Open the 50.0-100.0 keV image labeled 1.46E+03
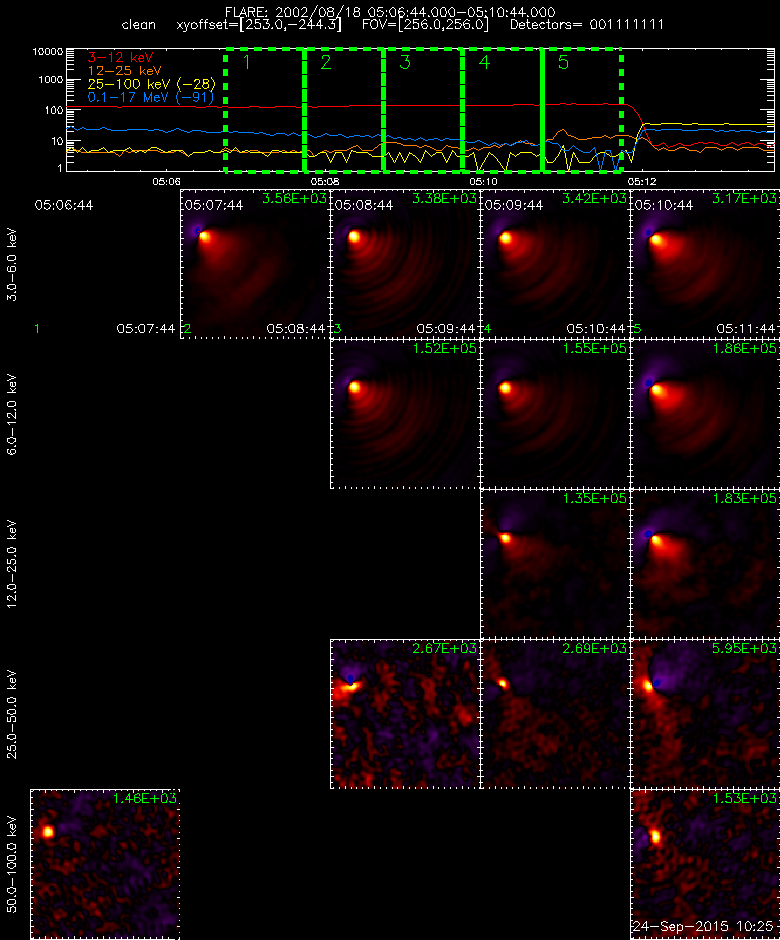The image size is (780, 940). [x=105, y=864]
